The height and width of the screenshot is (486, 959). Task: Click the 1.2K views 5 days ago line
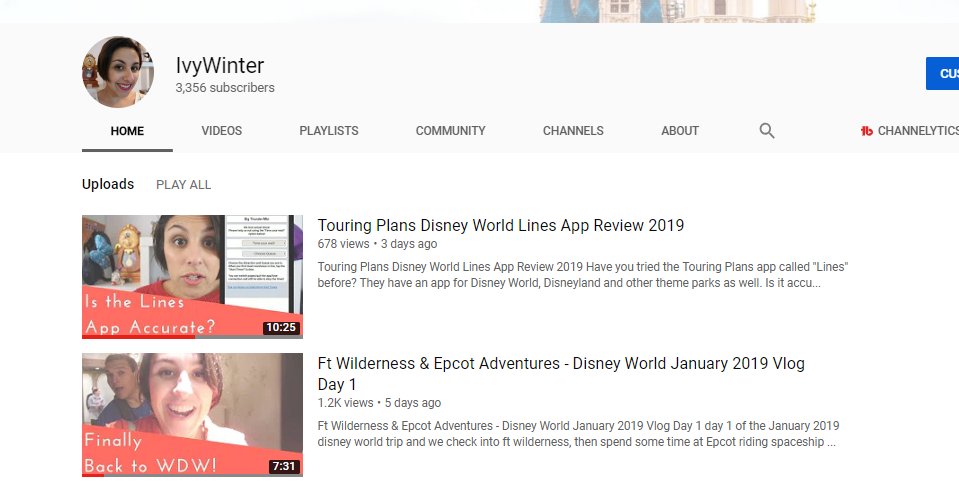pos(379,403)
